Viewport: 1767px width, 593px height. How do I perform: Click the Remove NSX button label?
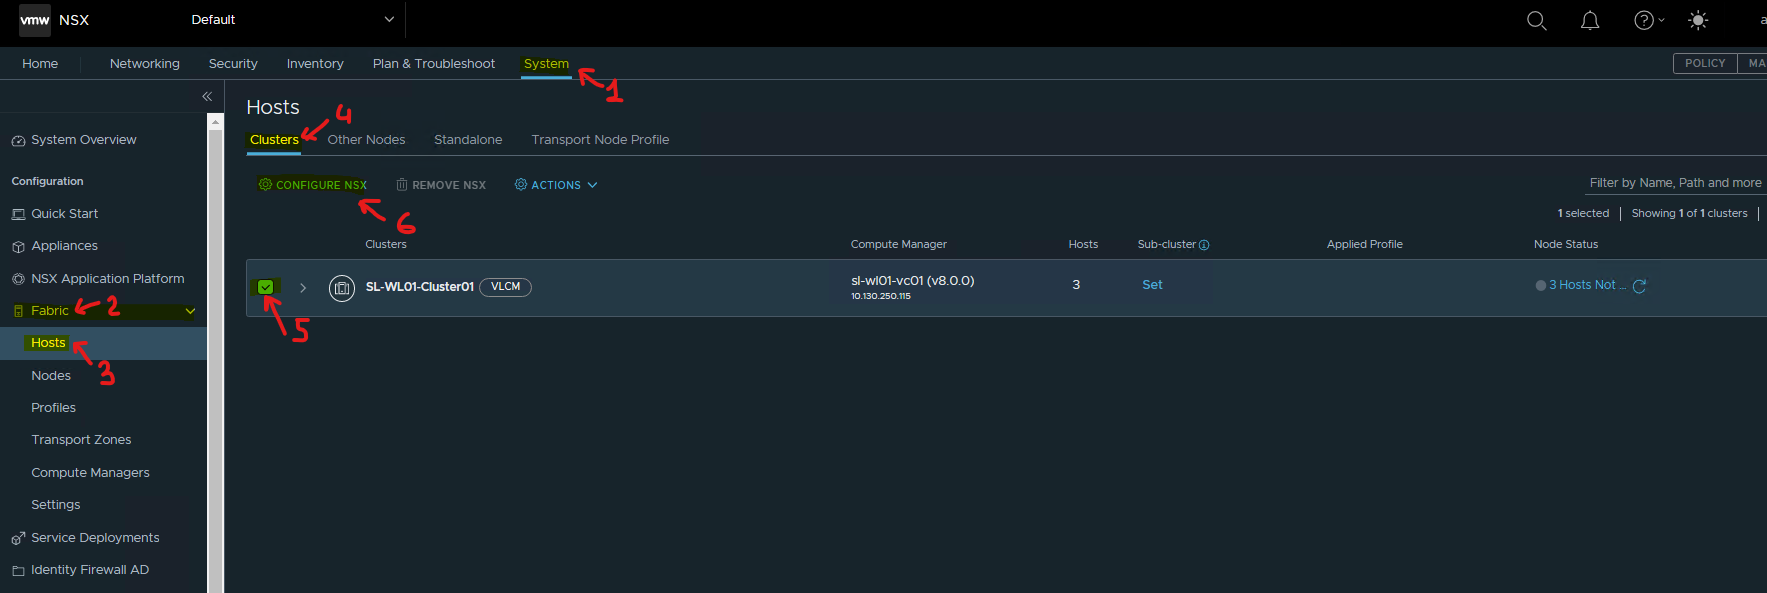pyautogui.click(x=449, y=185)
